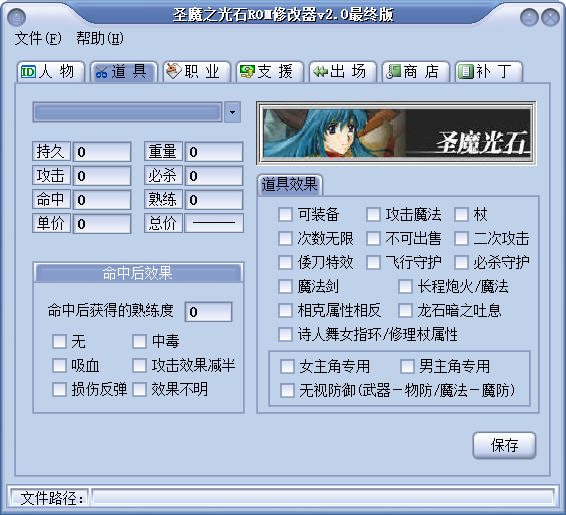The width and height of the screenshot is (566, 515).
Task: Check the 女主角专用 checkbox
Action: pos(287,366)
